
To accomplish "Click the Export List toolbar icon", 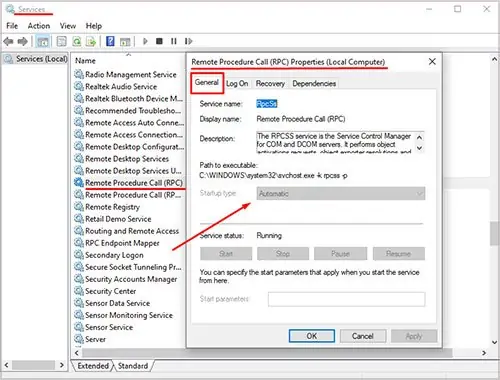I will coord(91,41).
